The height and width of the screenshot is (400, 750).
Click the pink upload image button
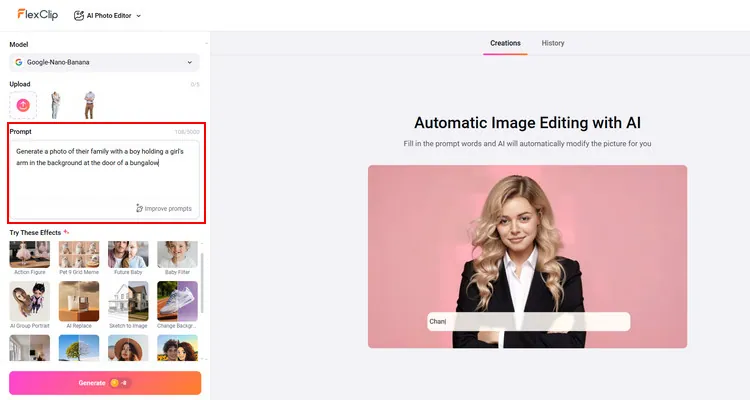[x=23, y=105]
